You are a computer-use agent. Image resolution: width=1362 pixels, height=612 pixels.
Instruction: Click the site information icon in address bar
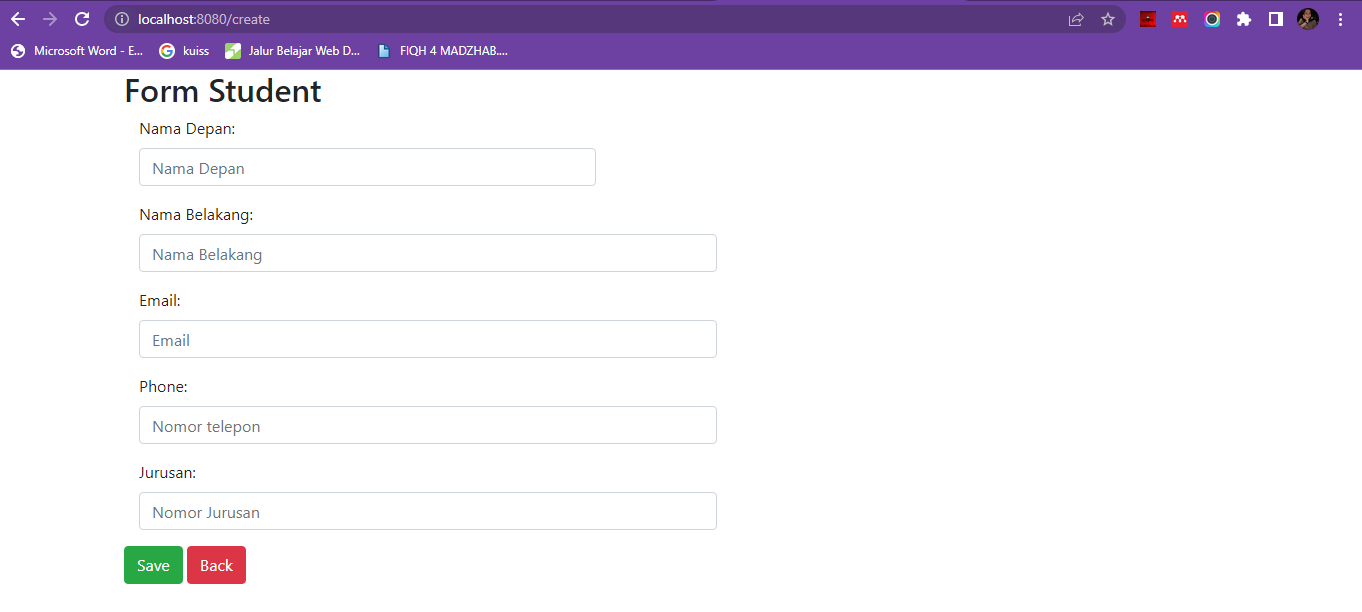tap(121, 18)
